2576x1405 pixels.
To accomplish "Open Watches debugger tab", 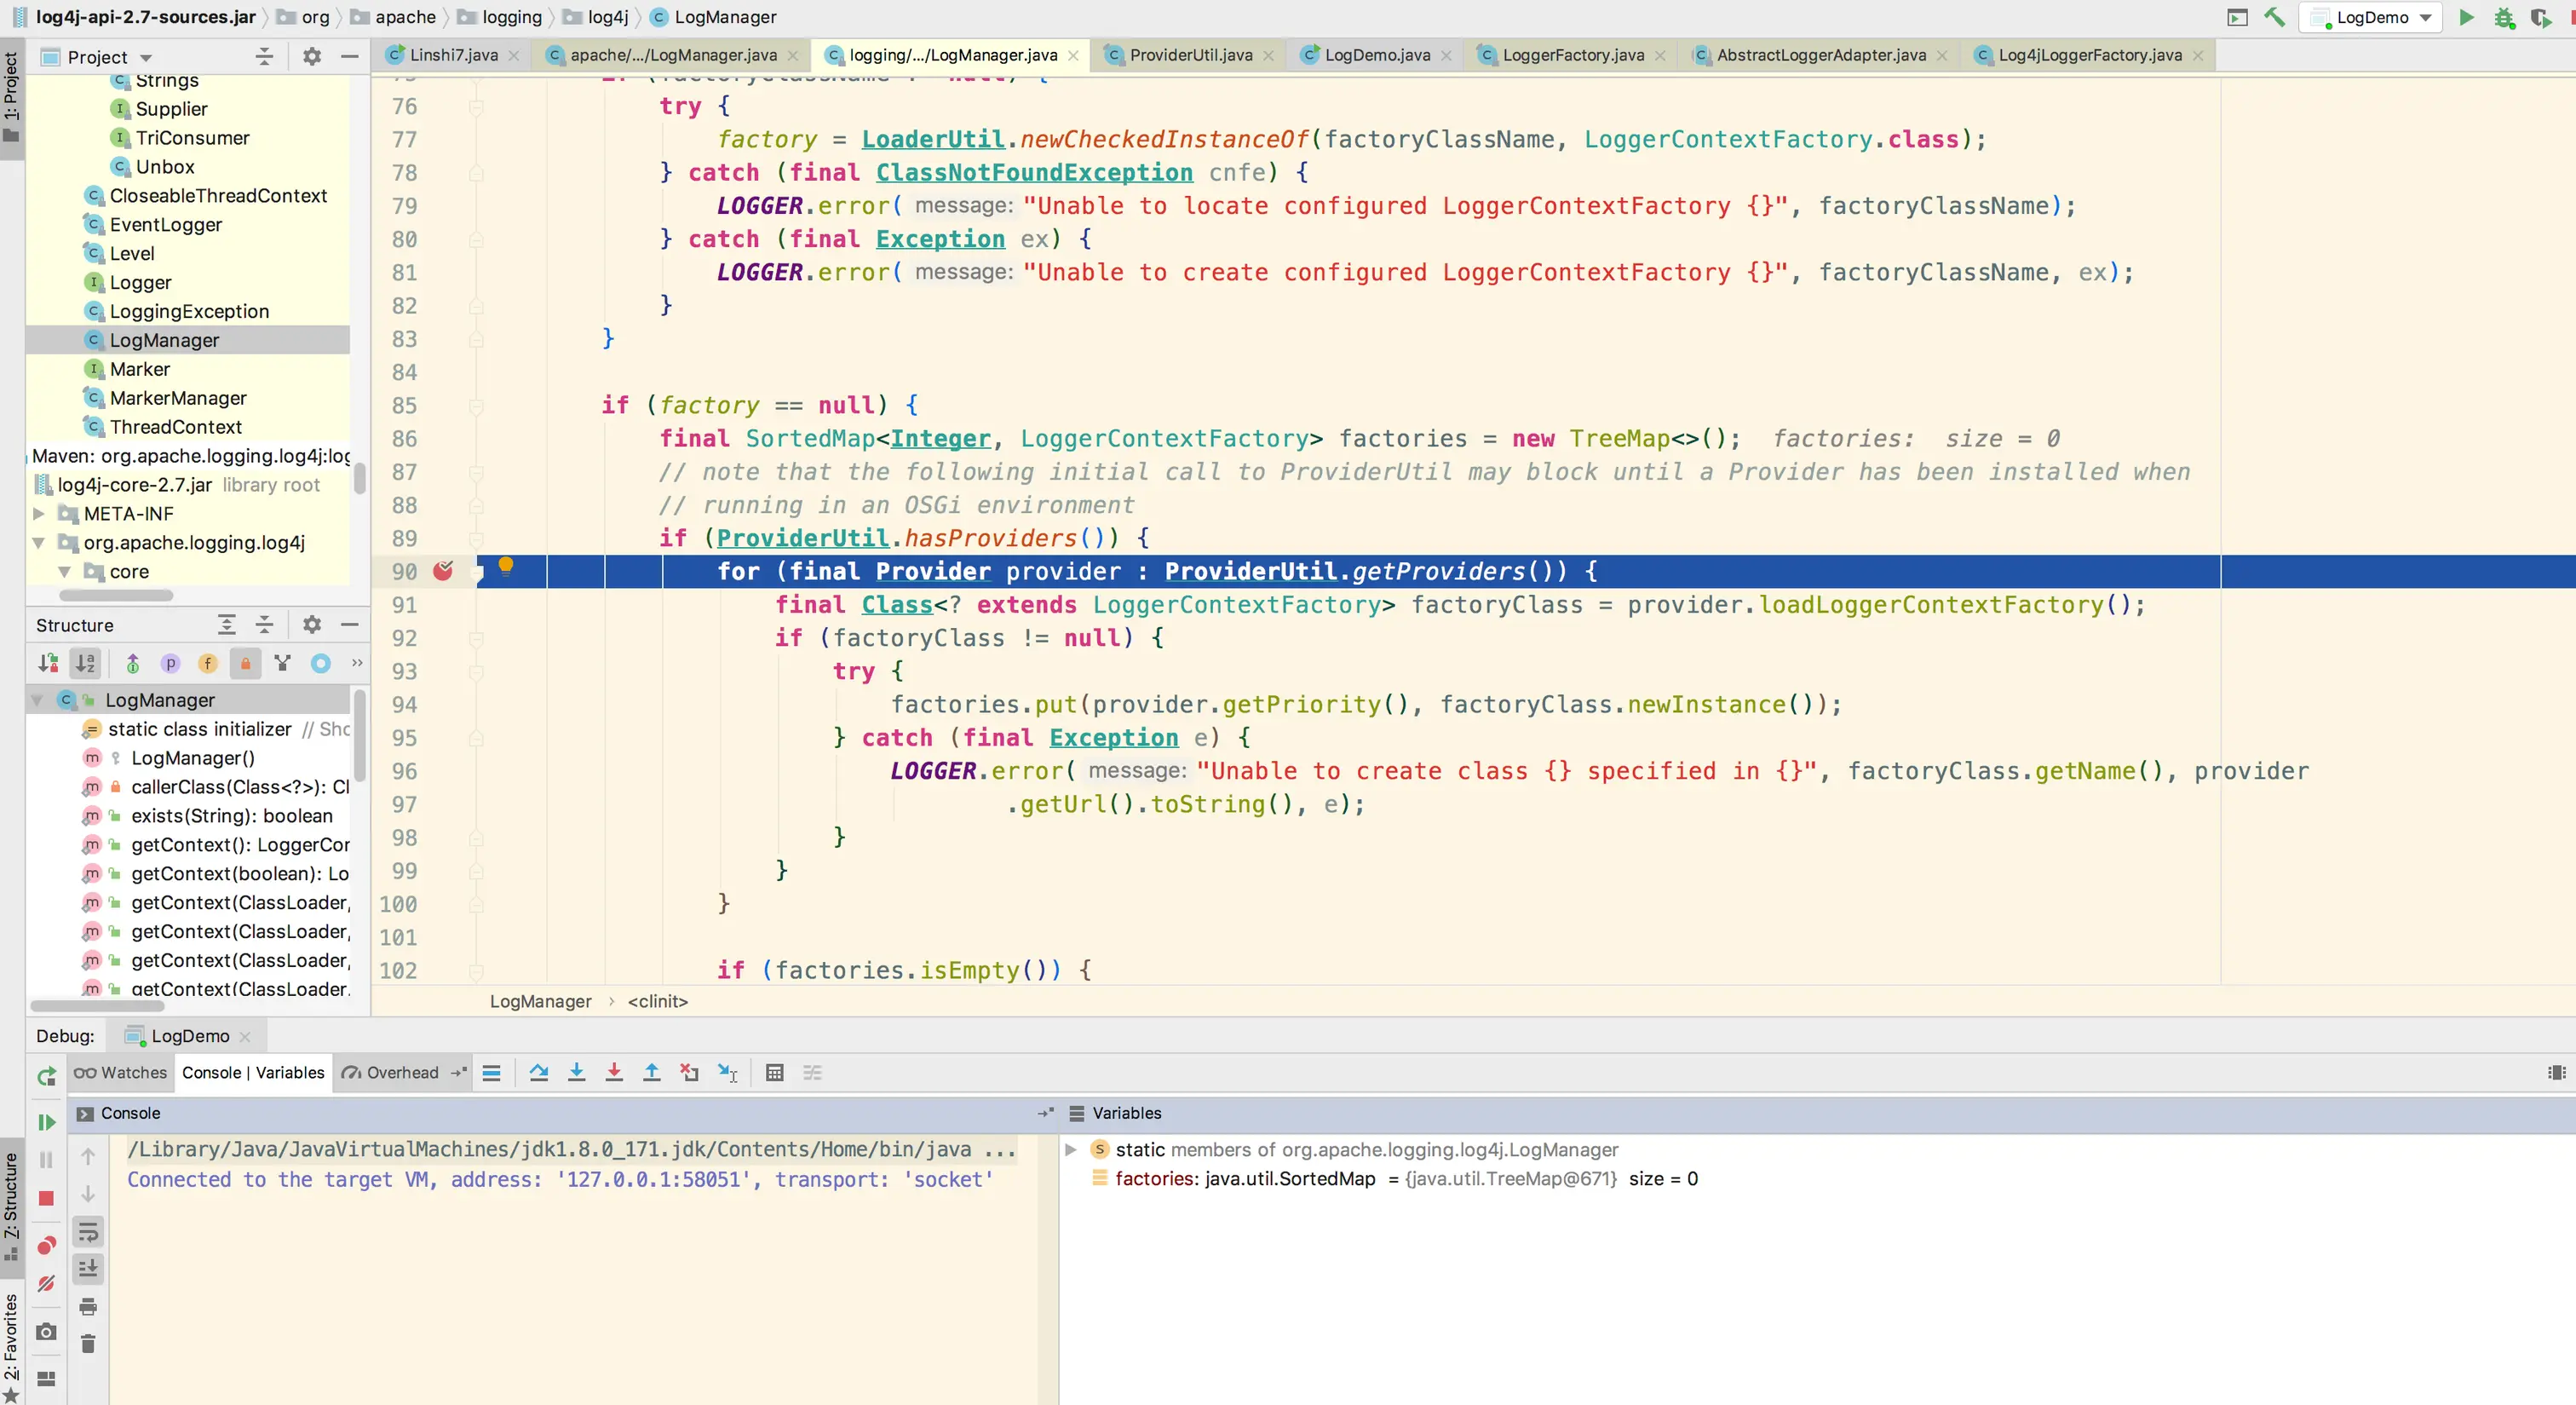I will (x=121, y=1073).
